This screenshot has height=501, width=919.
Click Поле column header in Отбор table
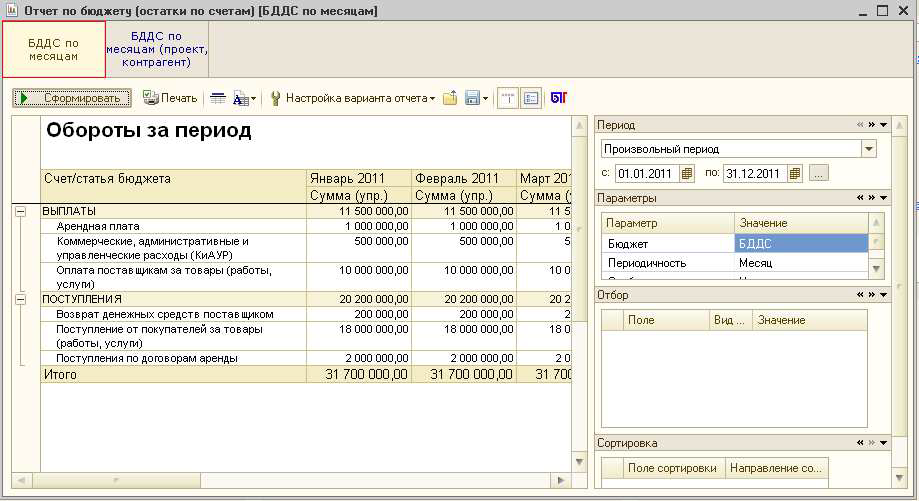[x=666, y=320]
